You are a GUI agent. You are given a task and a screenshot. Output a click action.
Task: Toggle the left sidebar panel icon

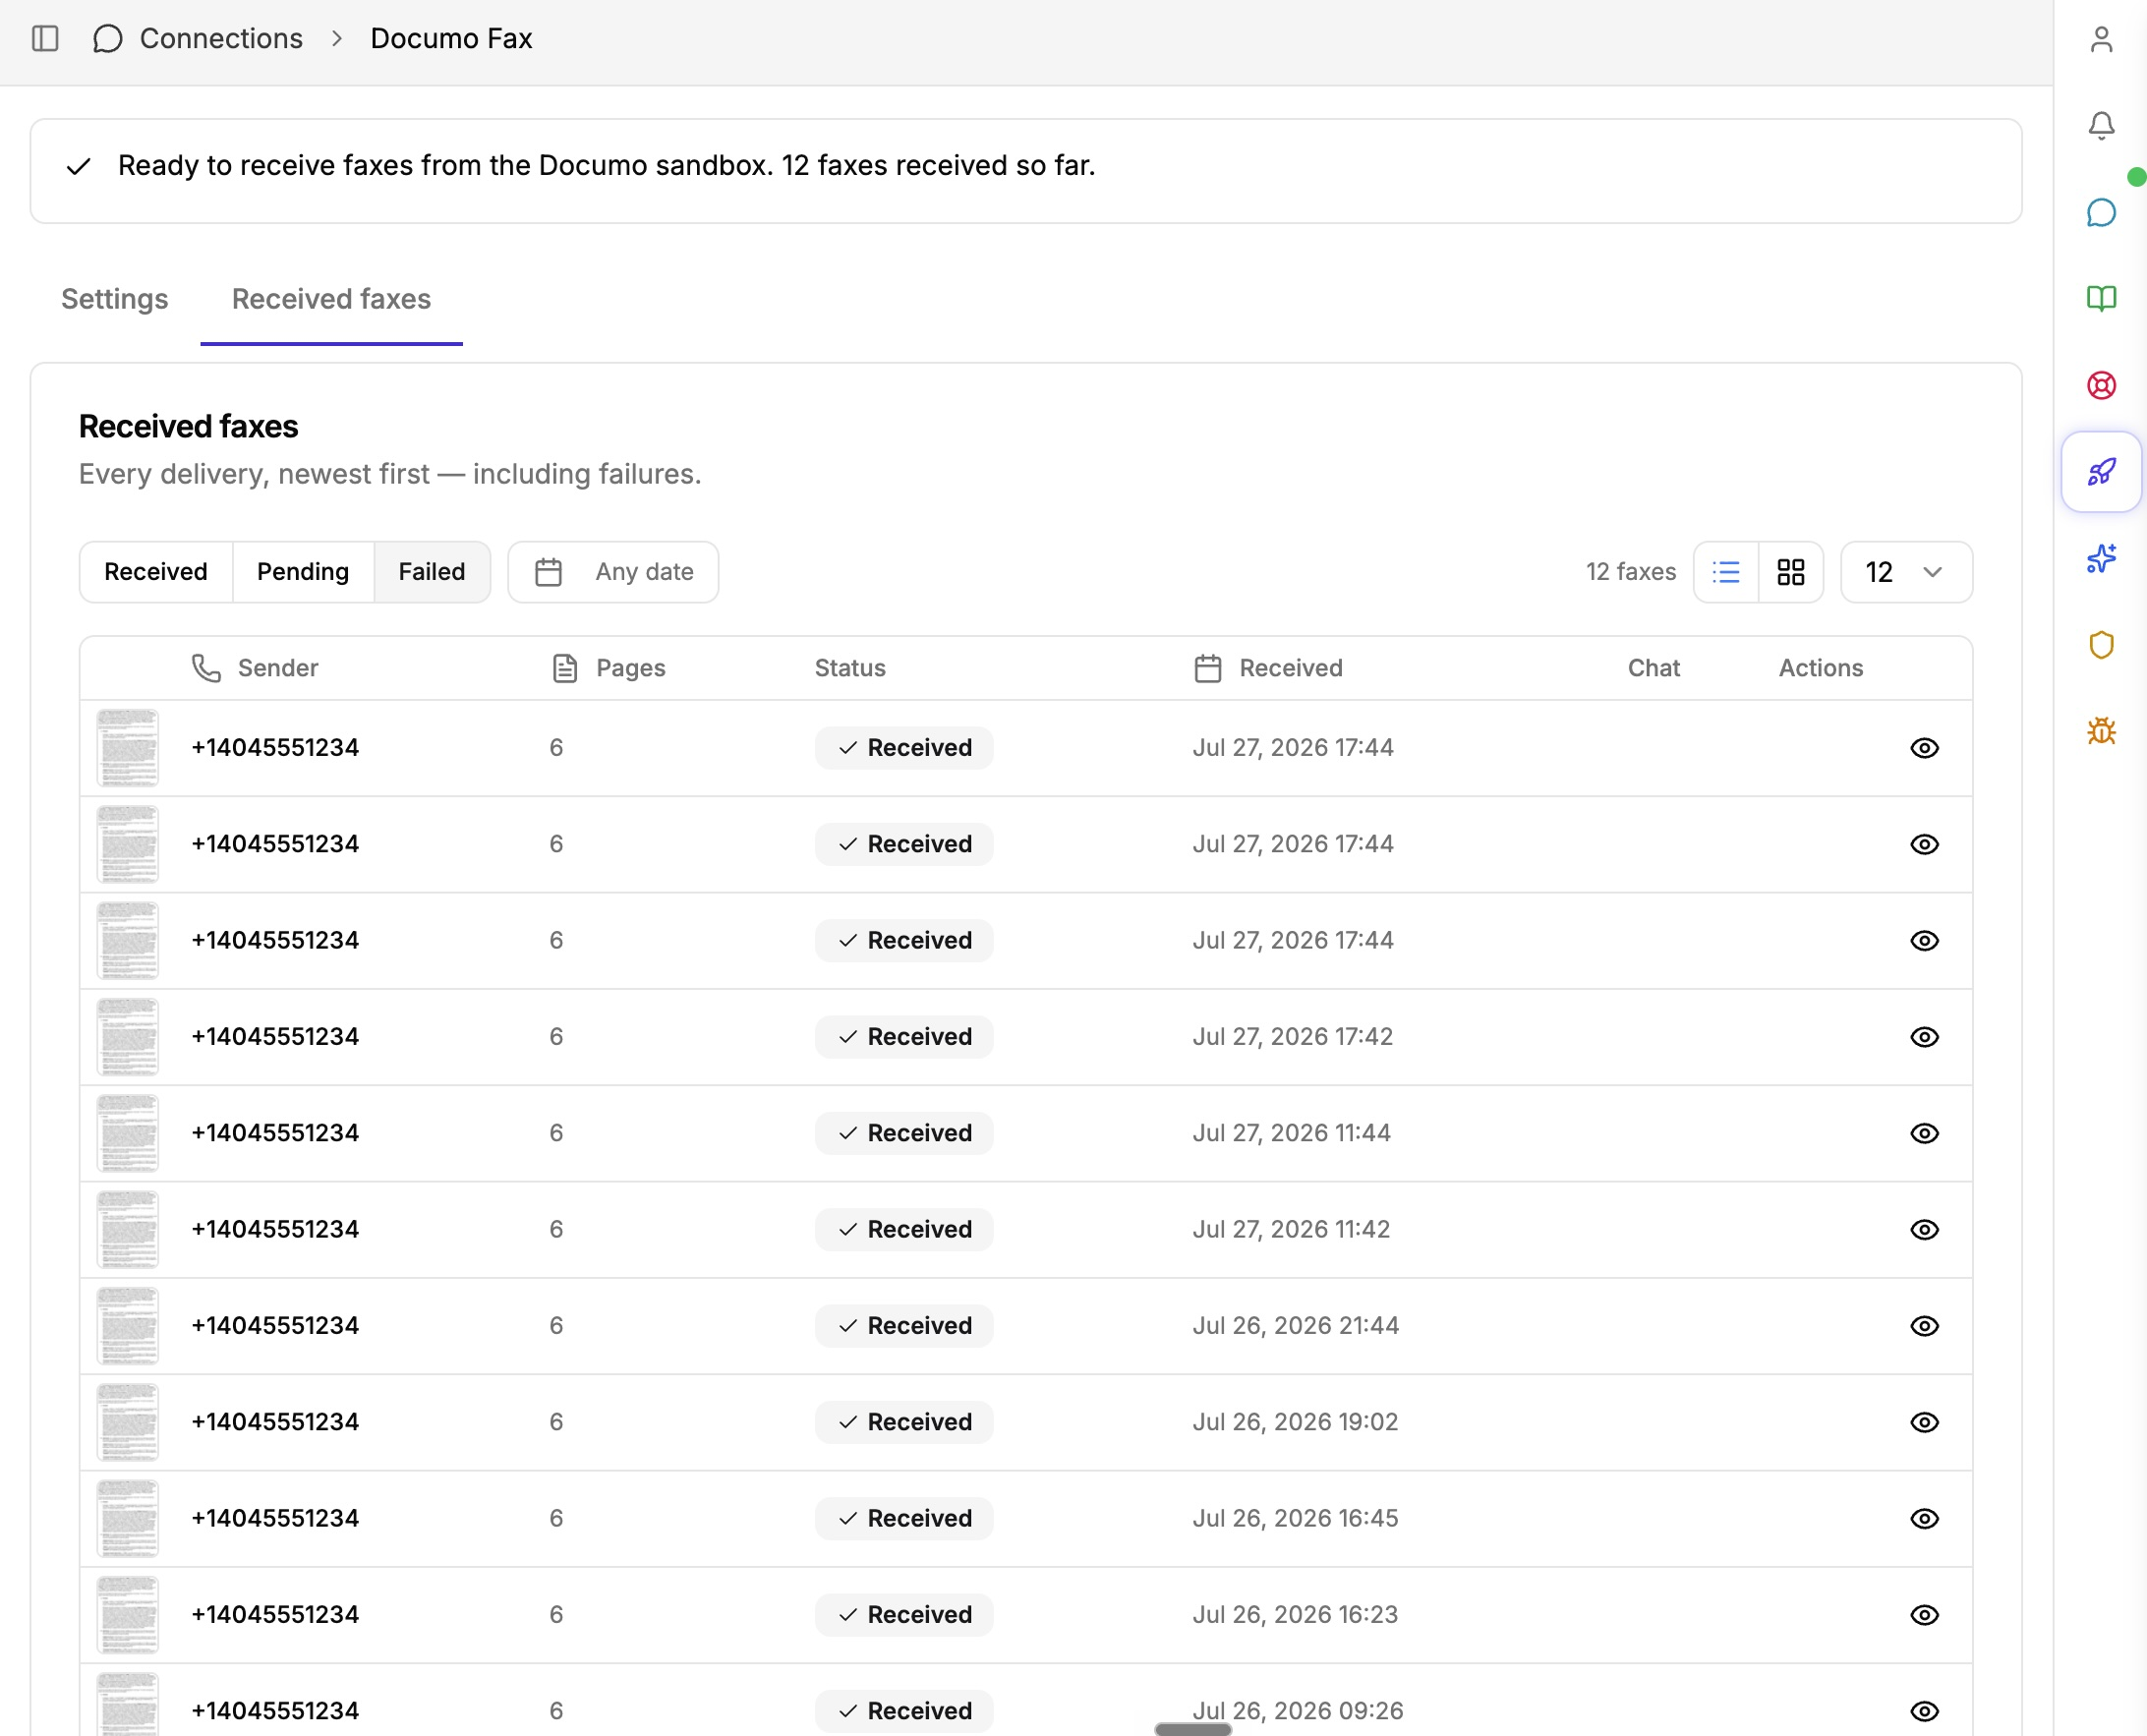click(45, 39)
